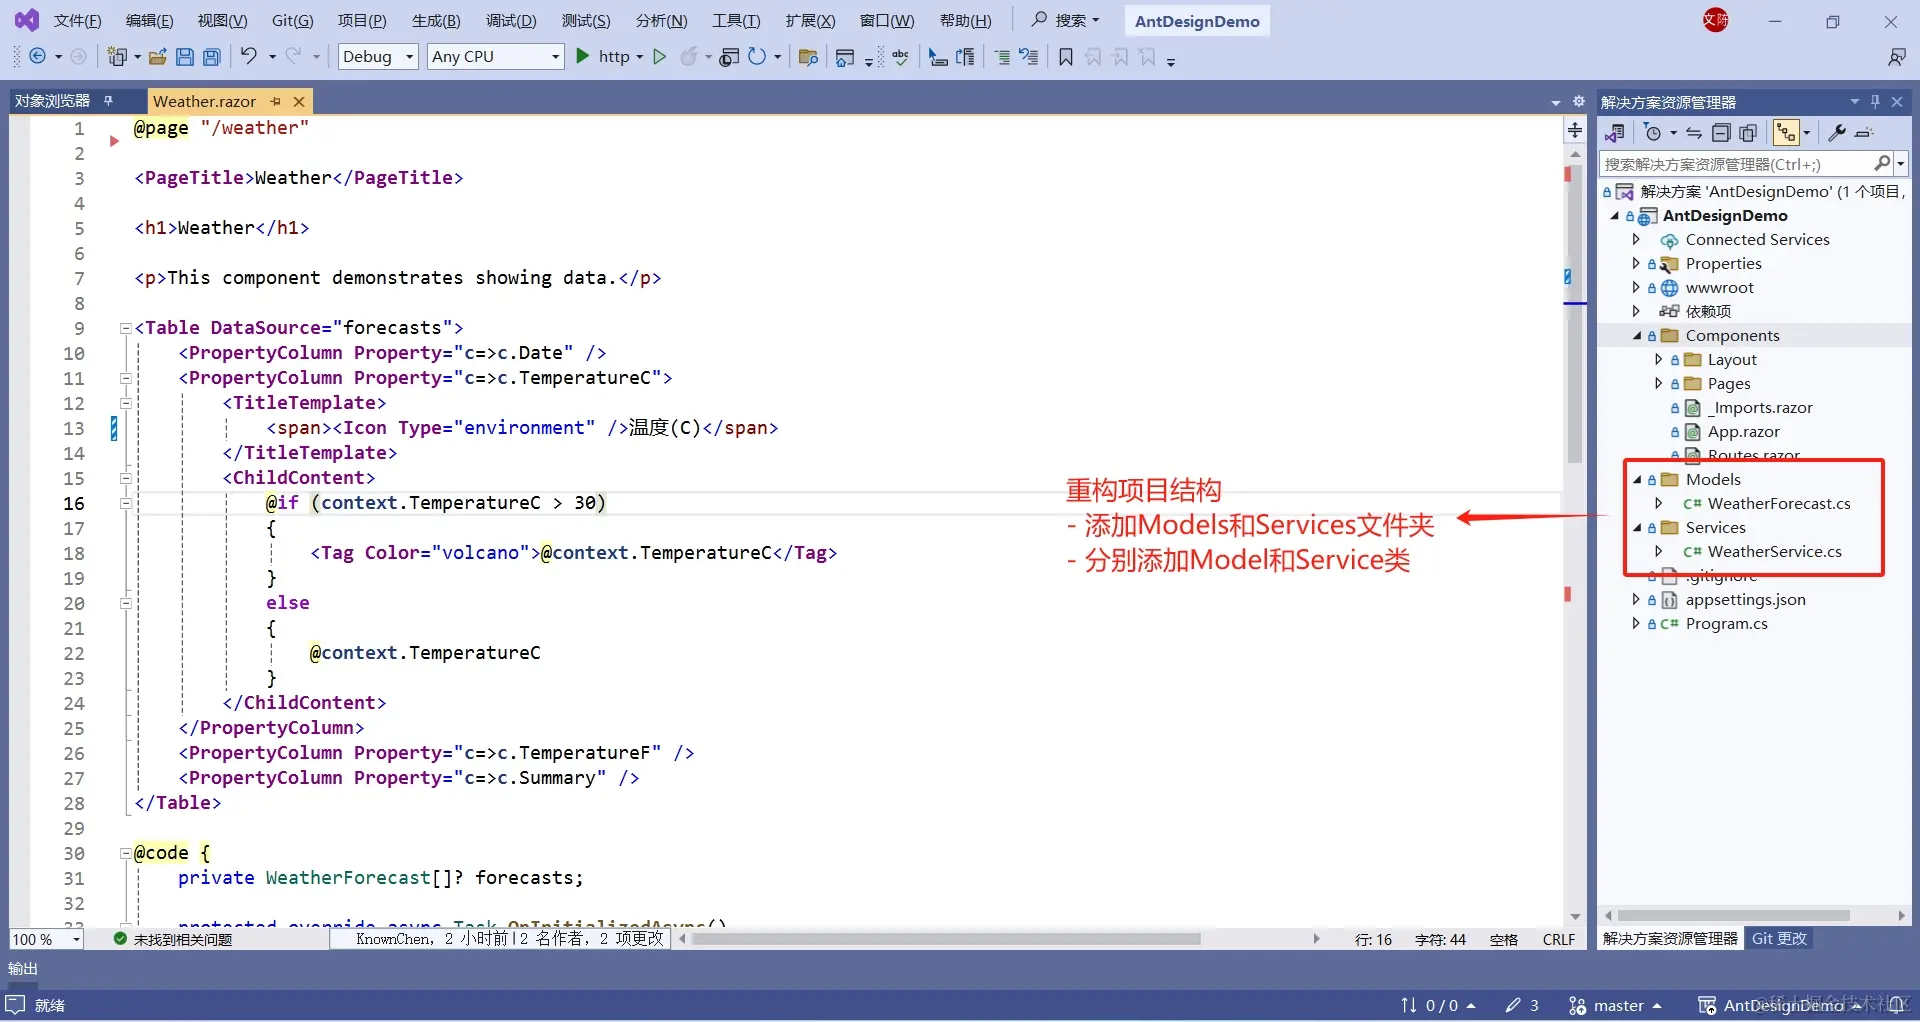Open the Git(G) menu
1920x1022 pixels.
click(x=292, y=20)
